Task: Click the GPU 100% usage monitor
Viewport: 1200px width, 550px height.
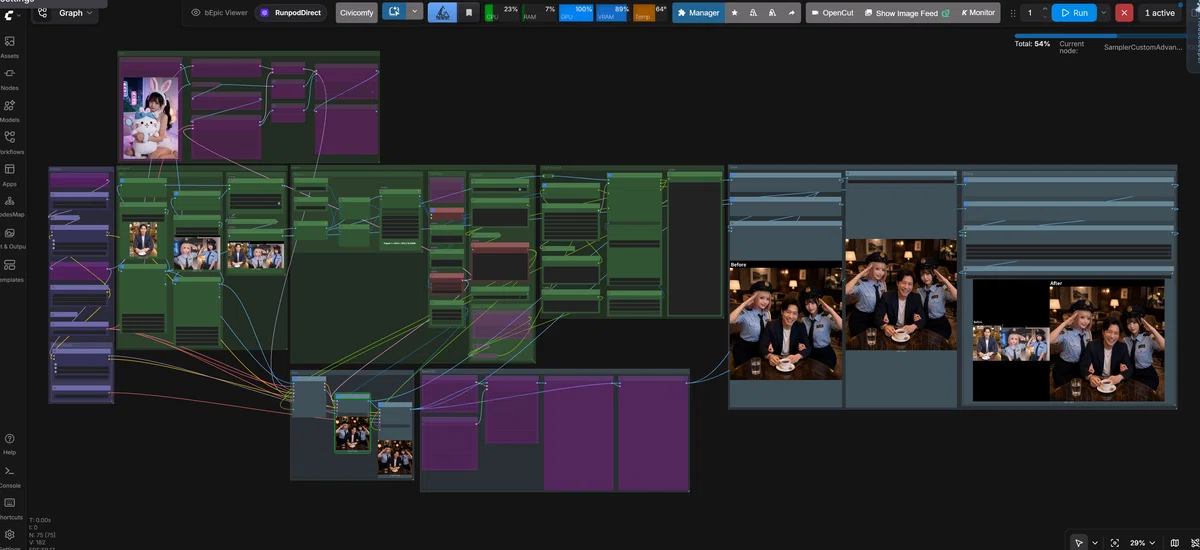Action: 576,12
